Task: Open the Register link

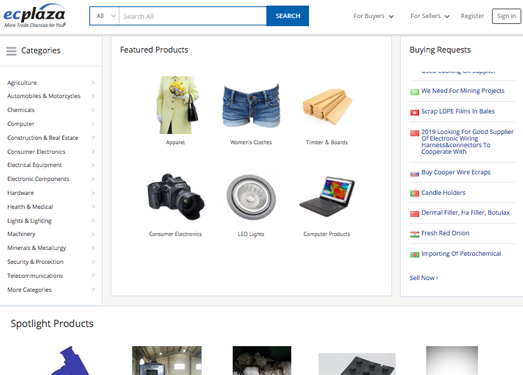Action: tap(472, 16)
